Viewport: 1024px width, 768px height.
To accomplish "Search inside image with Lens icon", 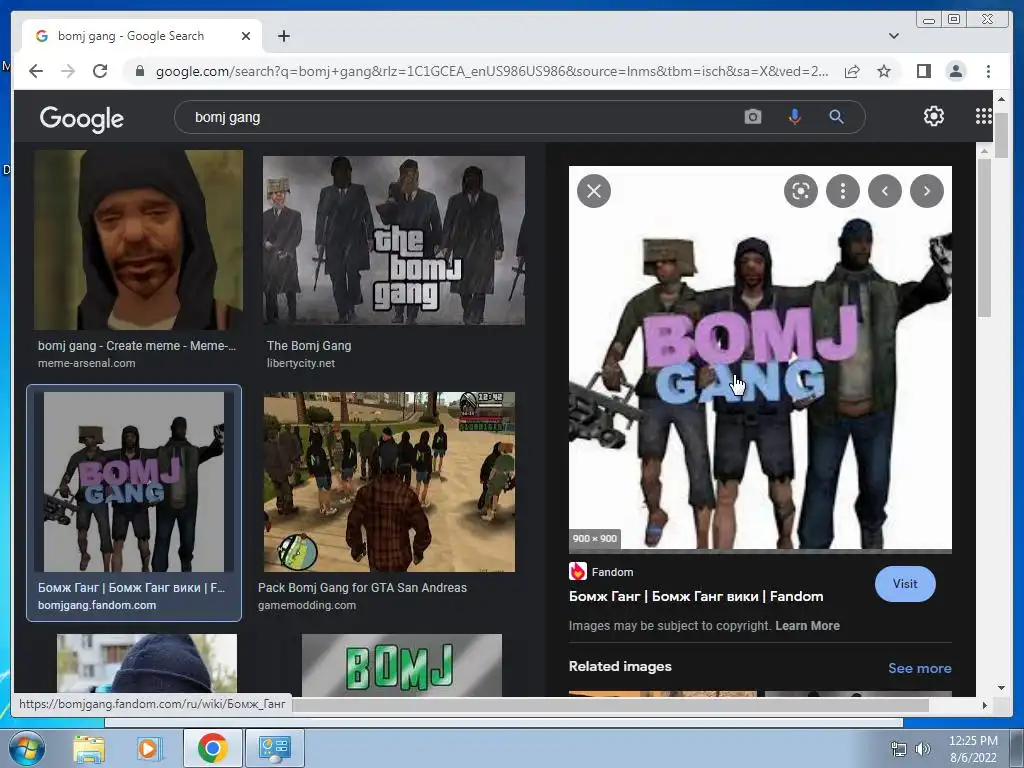I will [801, 191].
